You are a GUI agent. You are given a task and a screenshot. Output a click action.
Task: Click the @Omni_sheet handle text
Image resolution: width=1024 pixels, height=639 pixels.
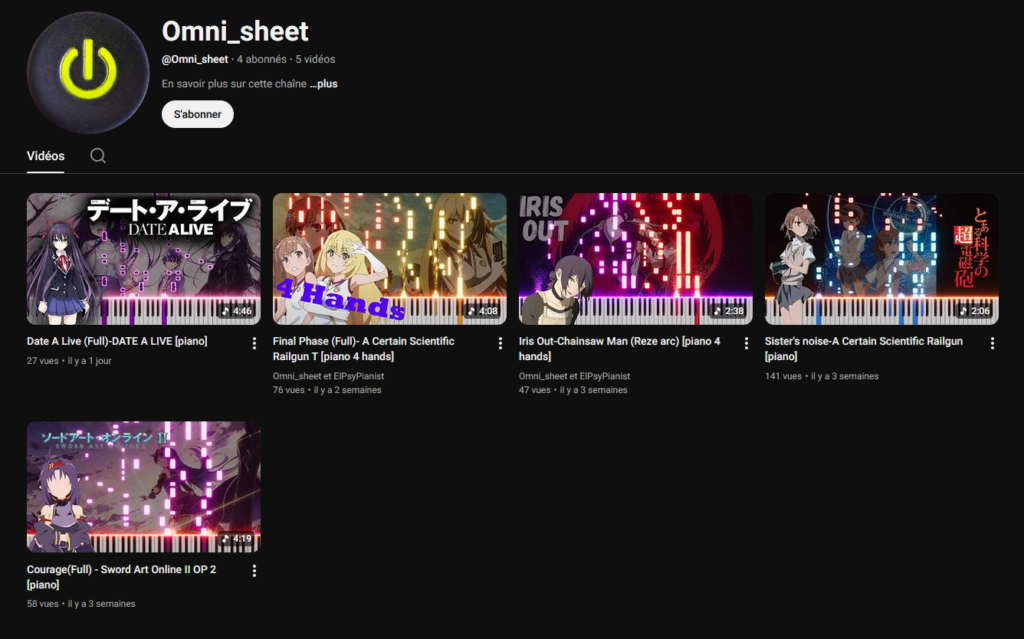click(x=195, y=59)
